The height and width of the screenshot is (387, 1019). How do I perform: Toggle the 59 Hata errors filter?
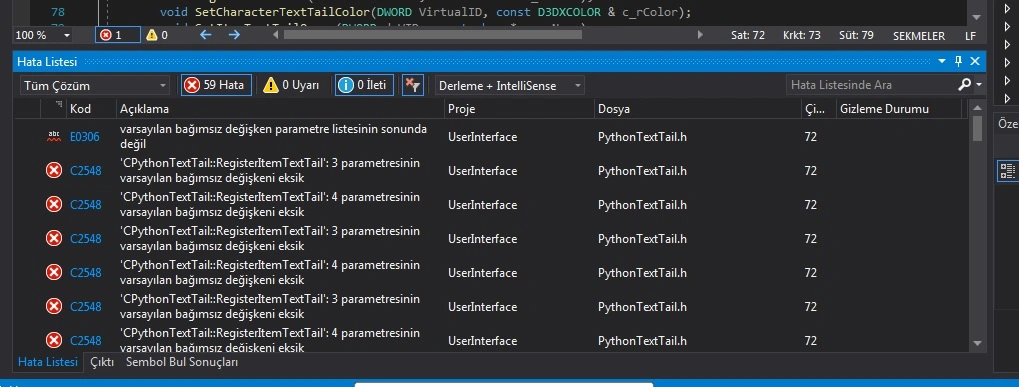(216, 85)
